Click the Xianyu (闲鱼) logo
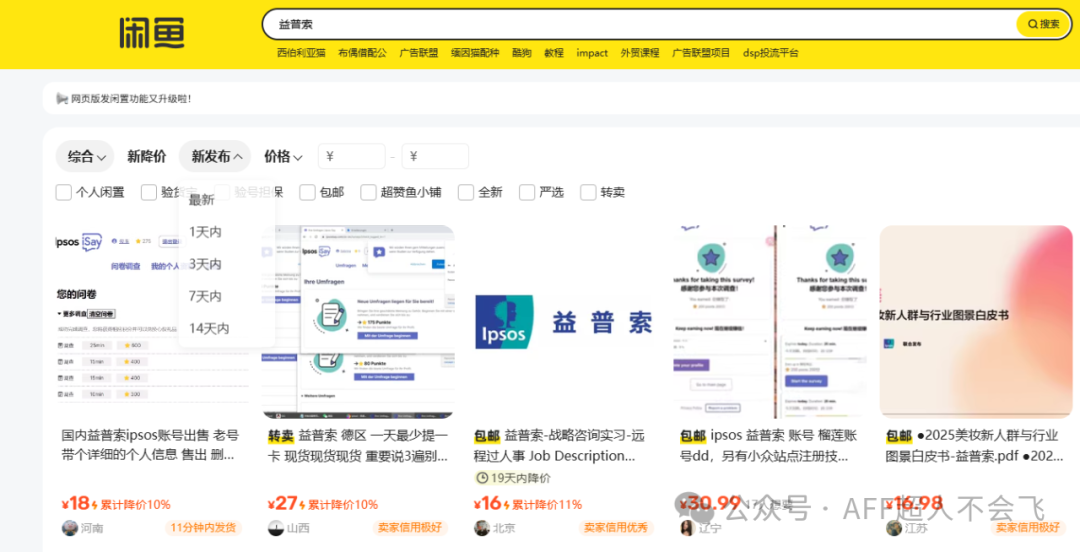This screenshot has width=1080, height=552. click(152, 32)
